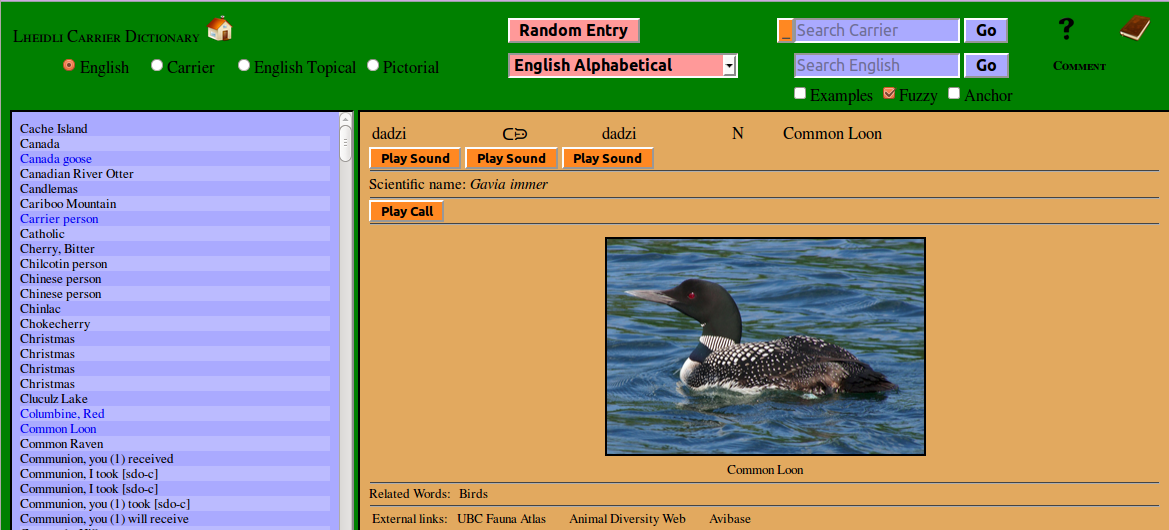Click the home house icon
The width and height of the screenshot is (1169, 530).
219,29
